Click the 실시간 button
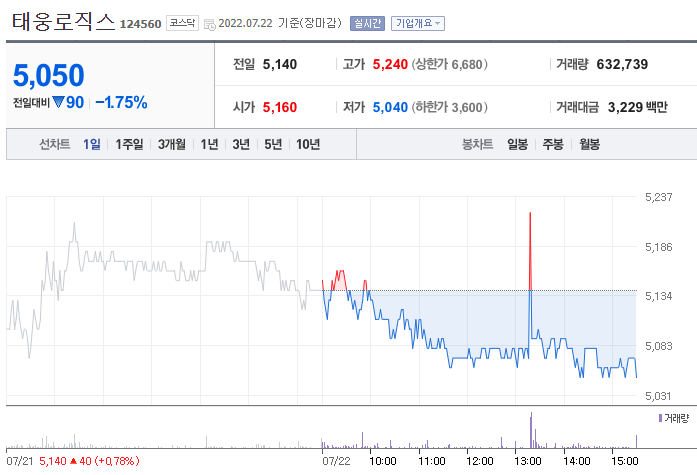Viewport: 697px width, 475px height. (x=367, y=23)
